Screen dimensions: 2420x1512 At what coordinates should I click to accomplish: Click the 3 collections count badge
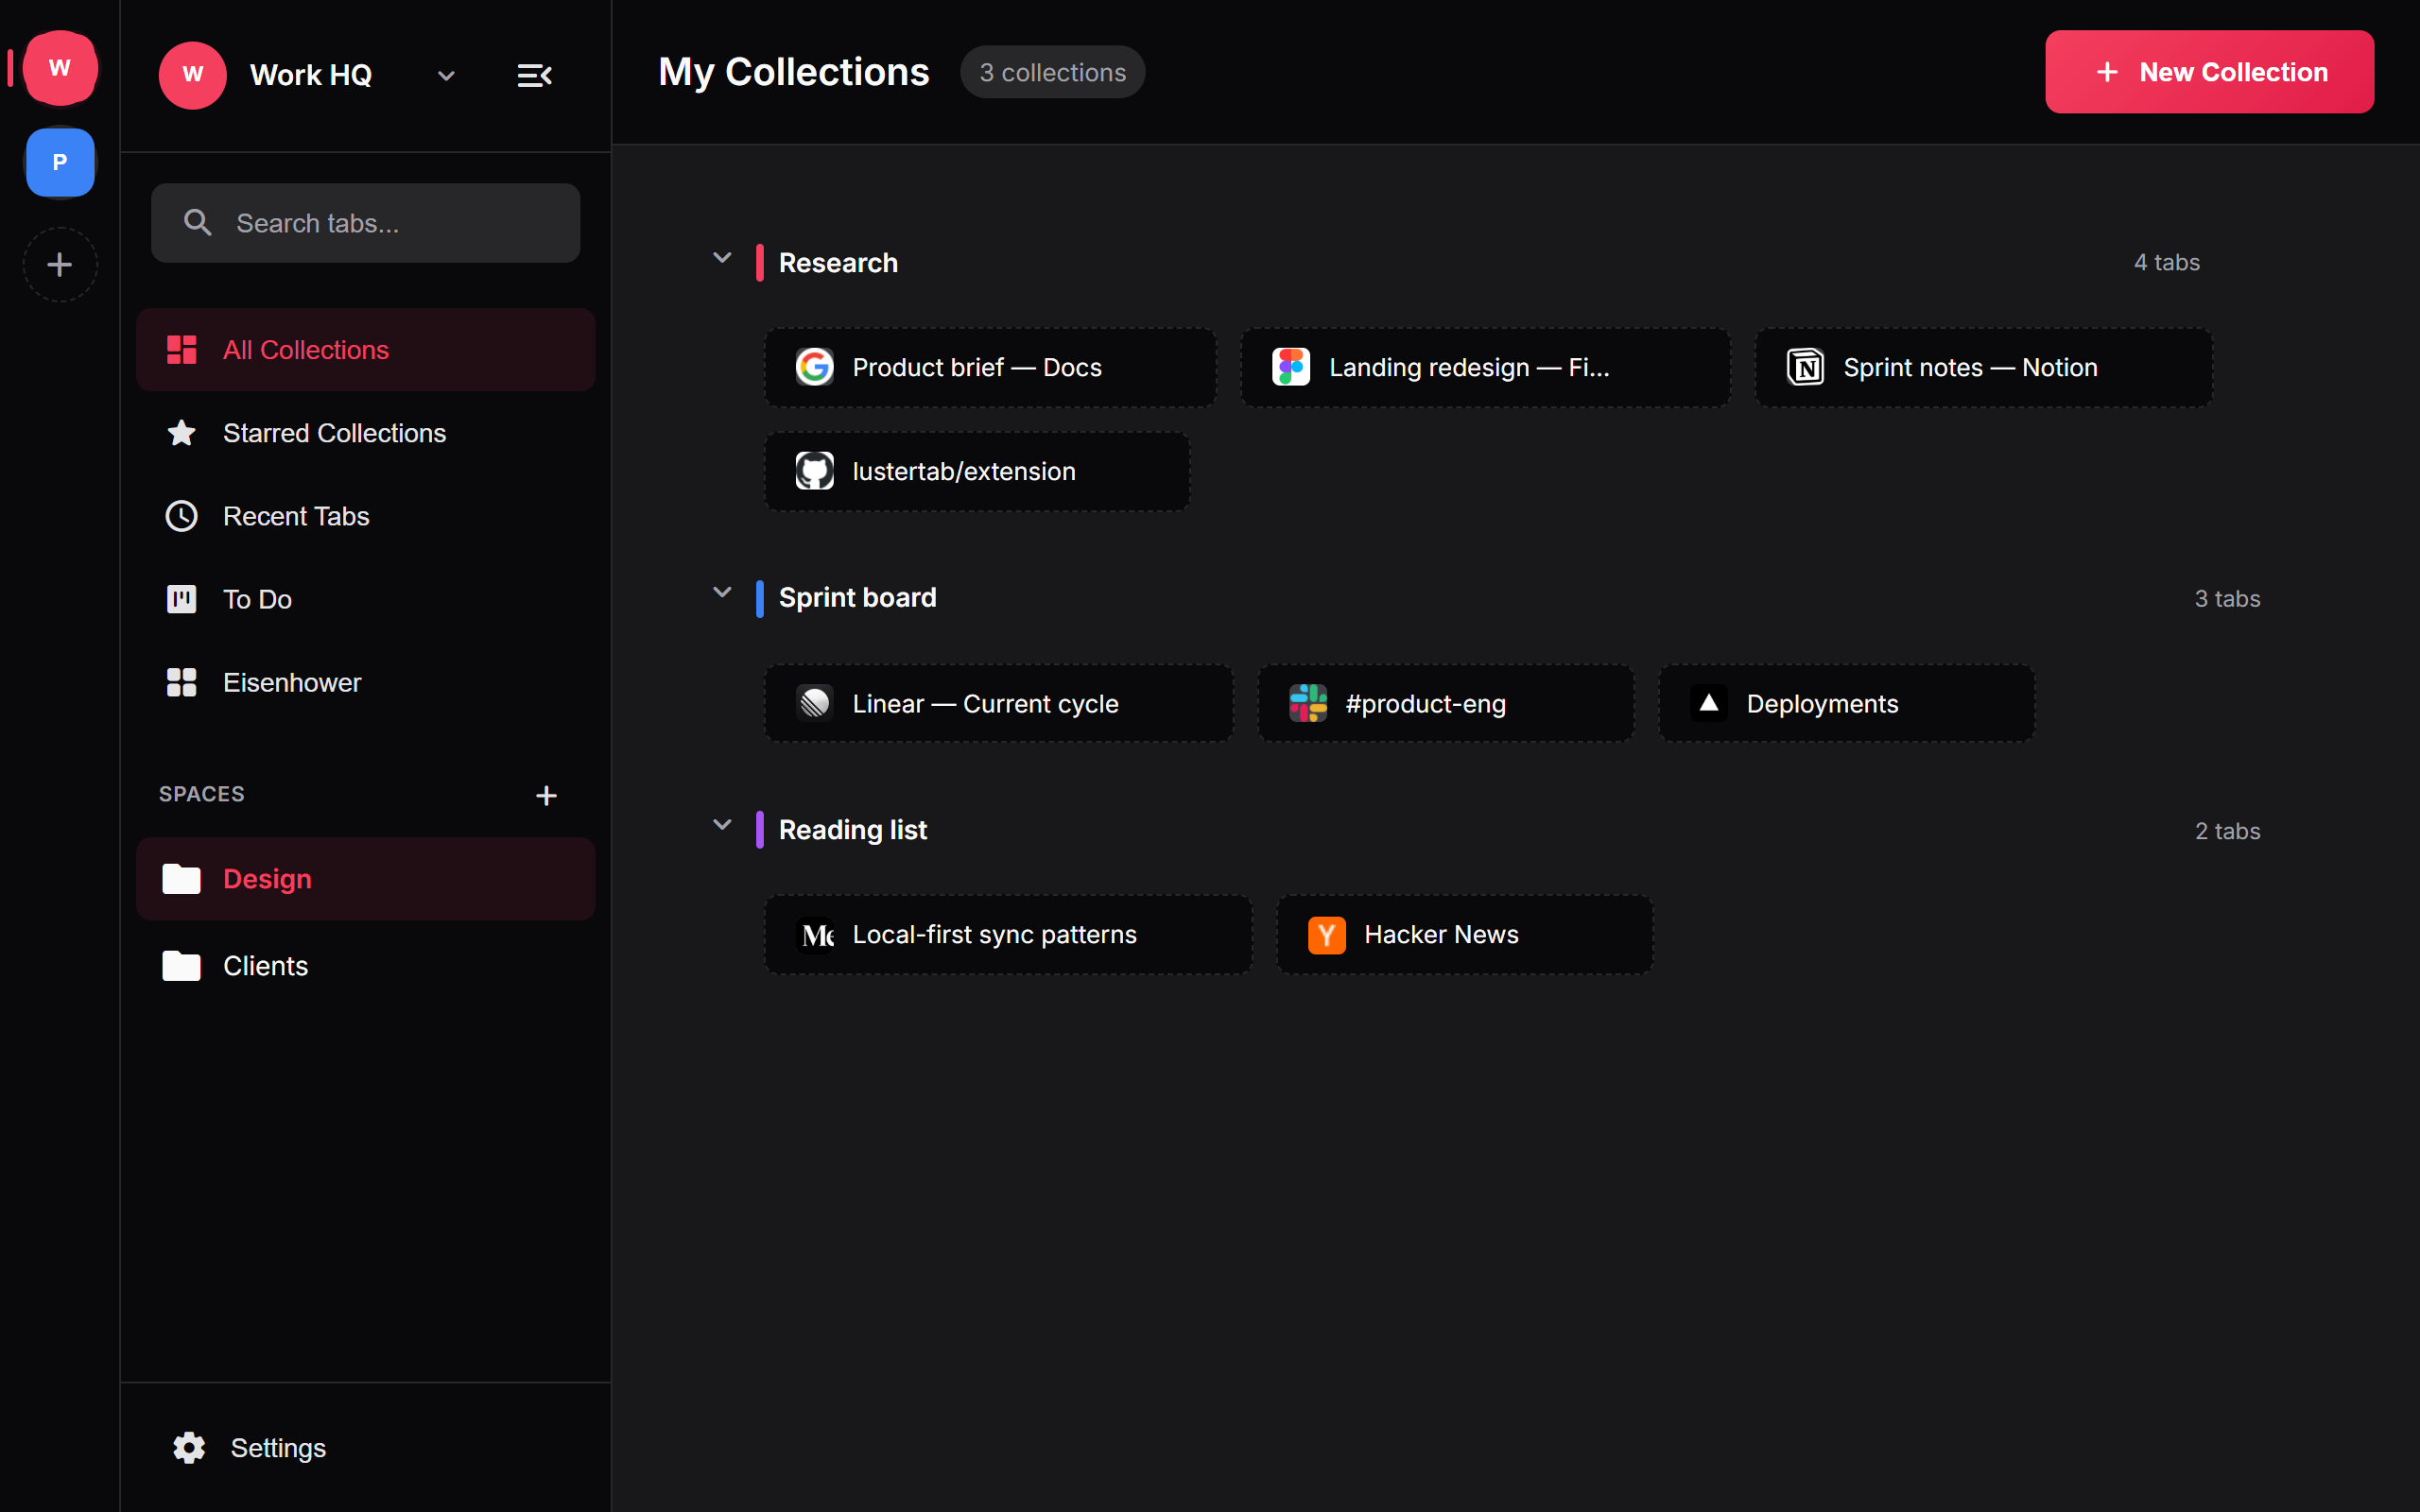coord(1052,72)
